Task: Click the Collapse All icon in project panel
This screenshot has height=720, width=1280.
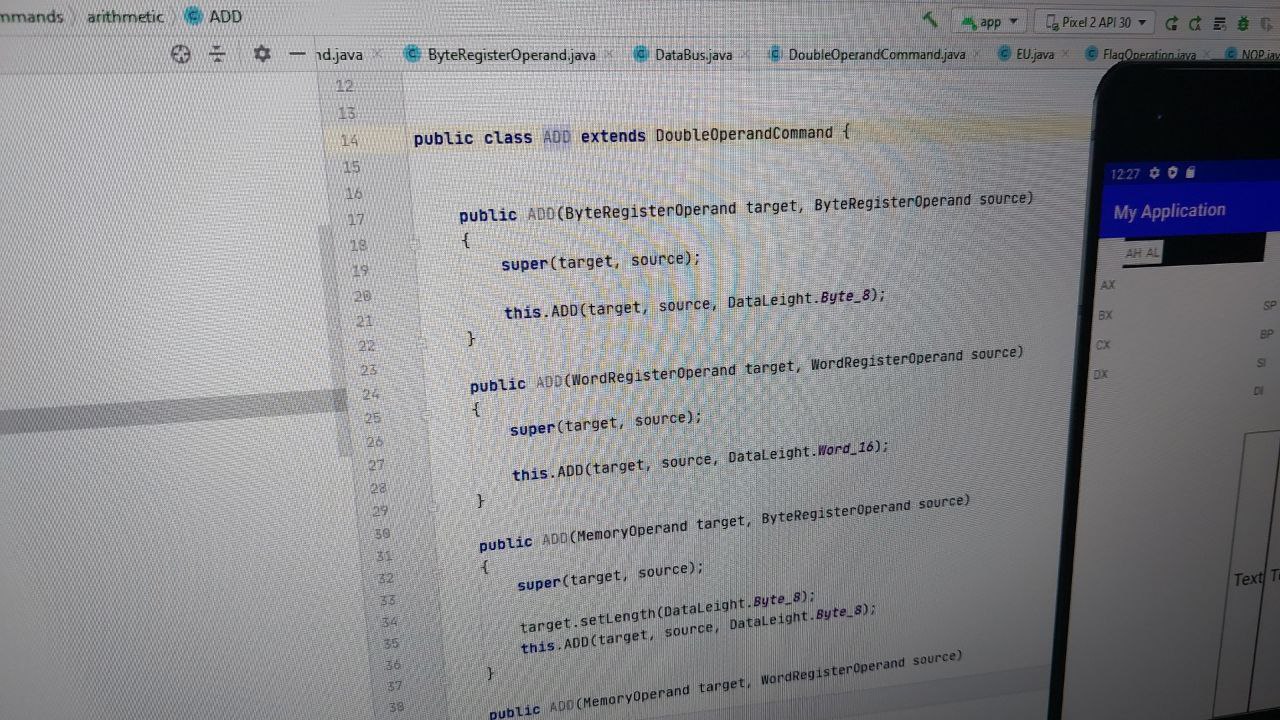Action: (x=218, y=55)
